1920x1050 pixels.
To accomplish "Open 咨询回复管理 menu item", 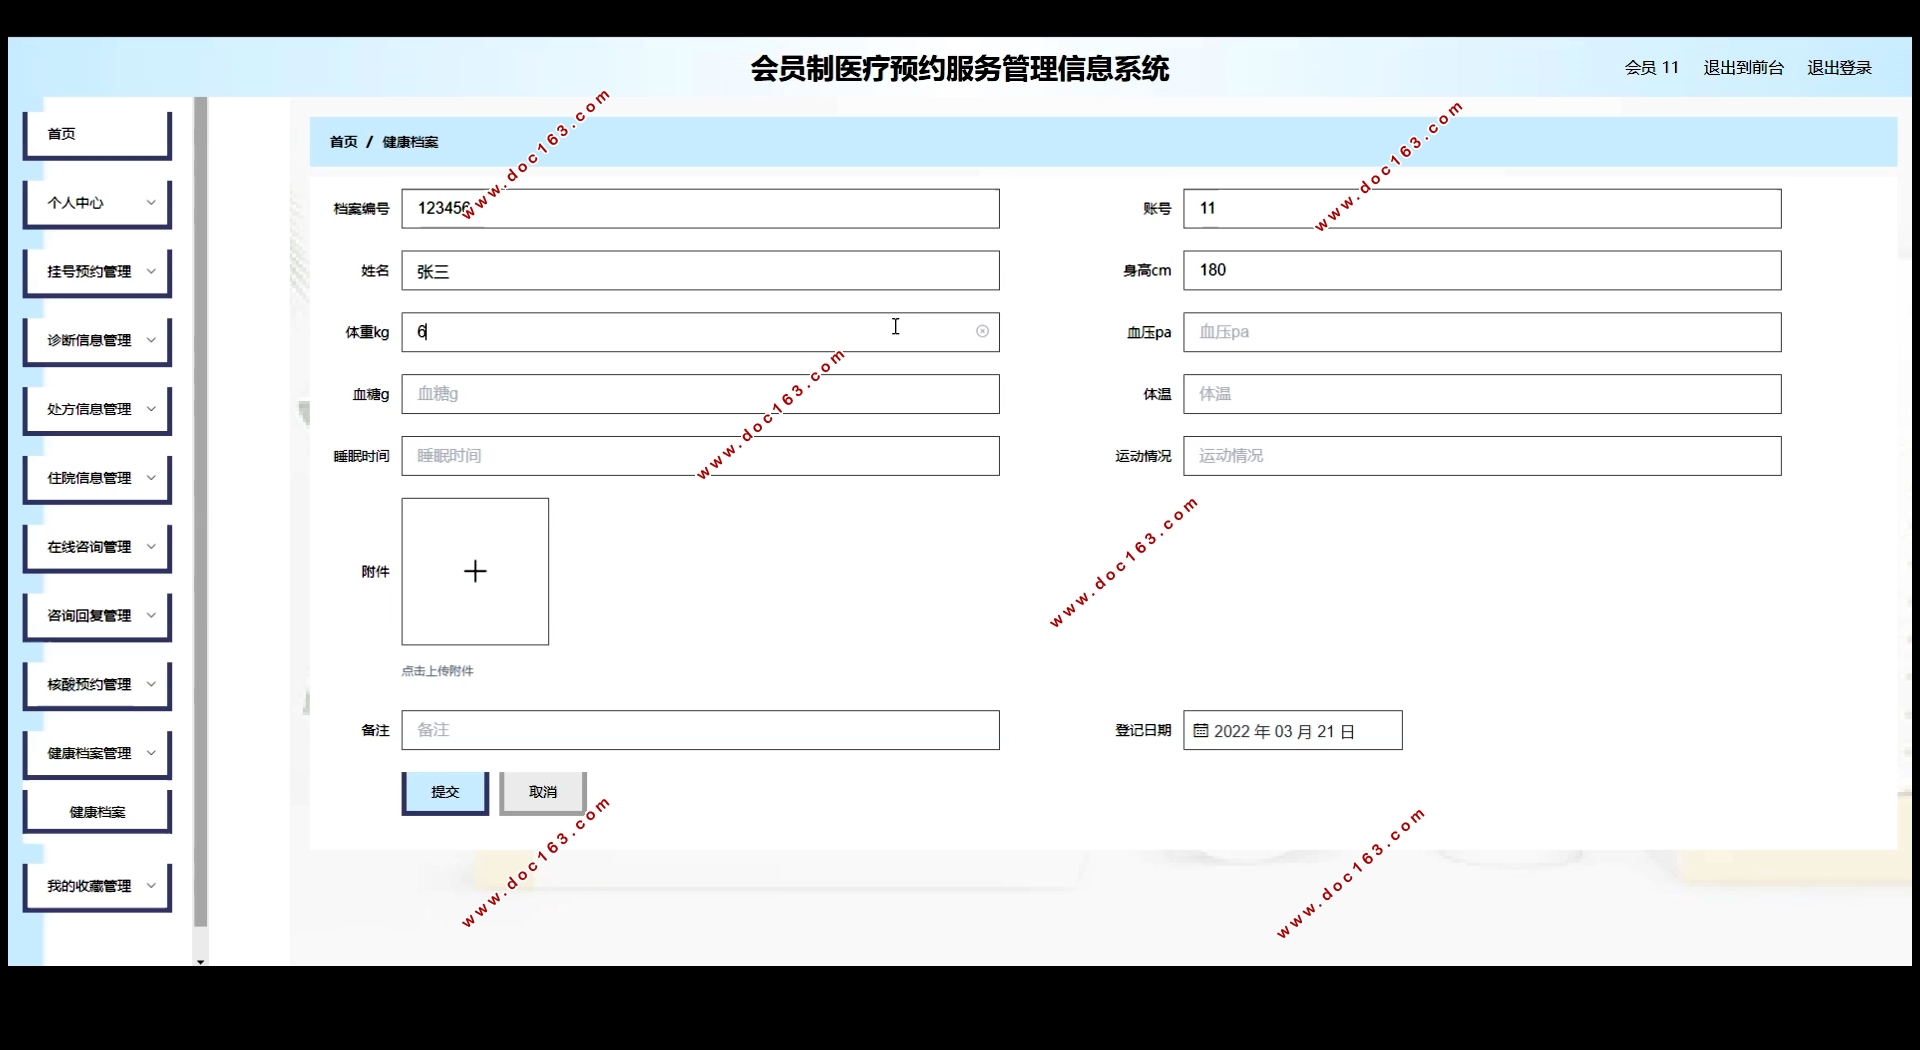I will point(97,617).
